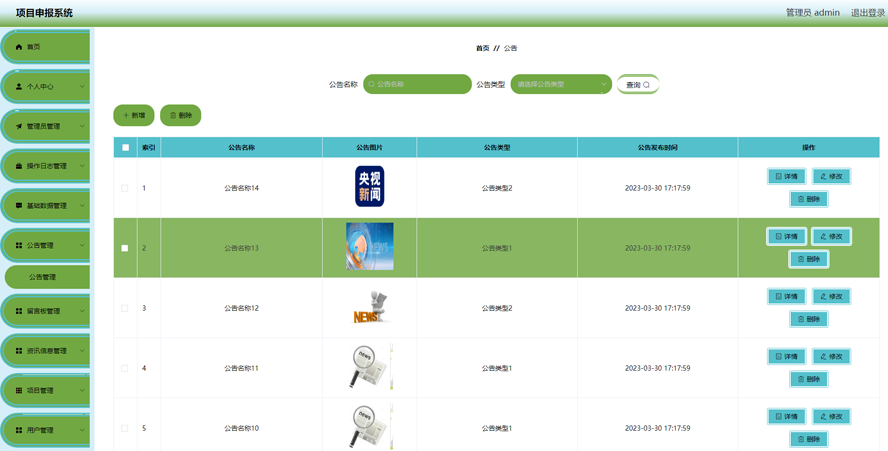Click 修改 for 公告名称11
This screenshot has width=888, height=451.
[x=831, y=356]
